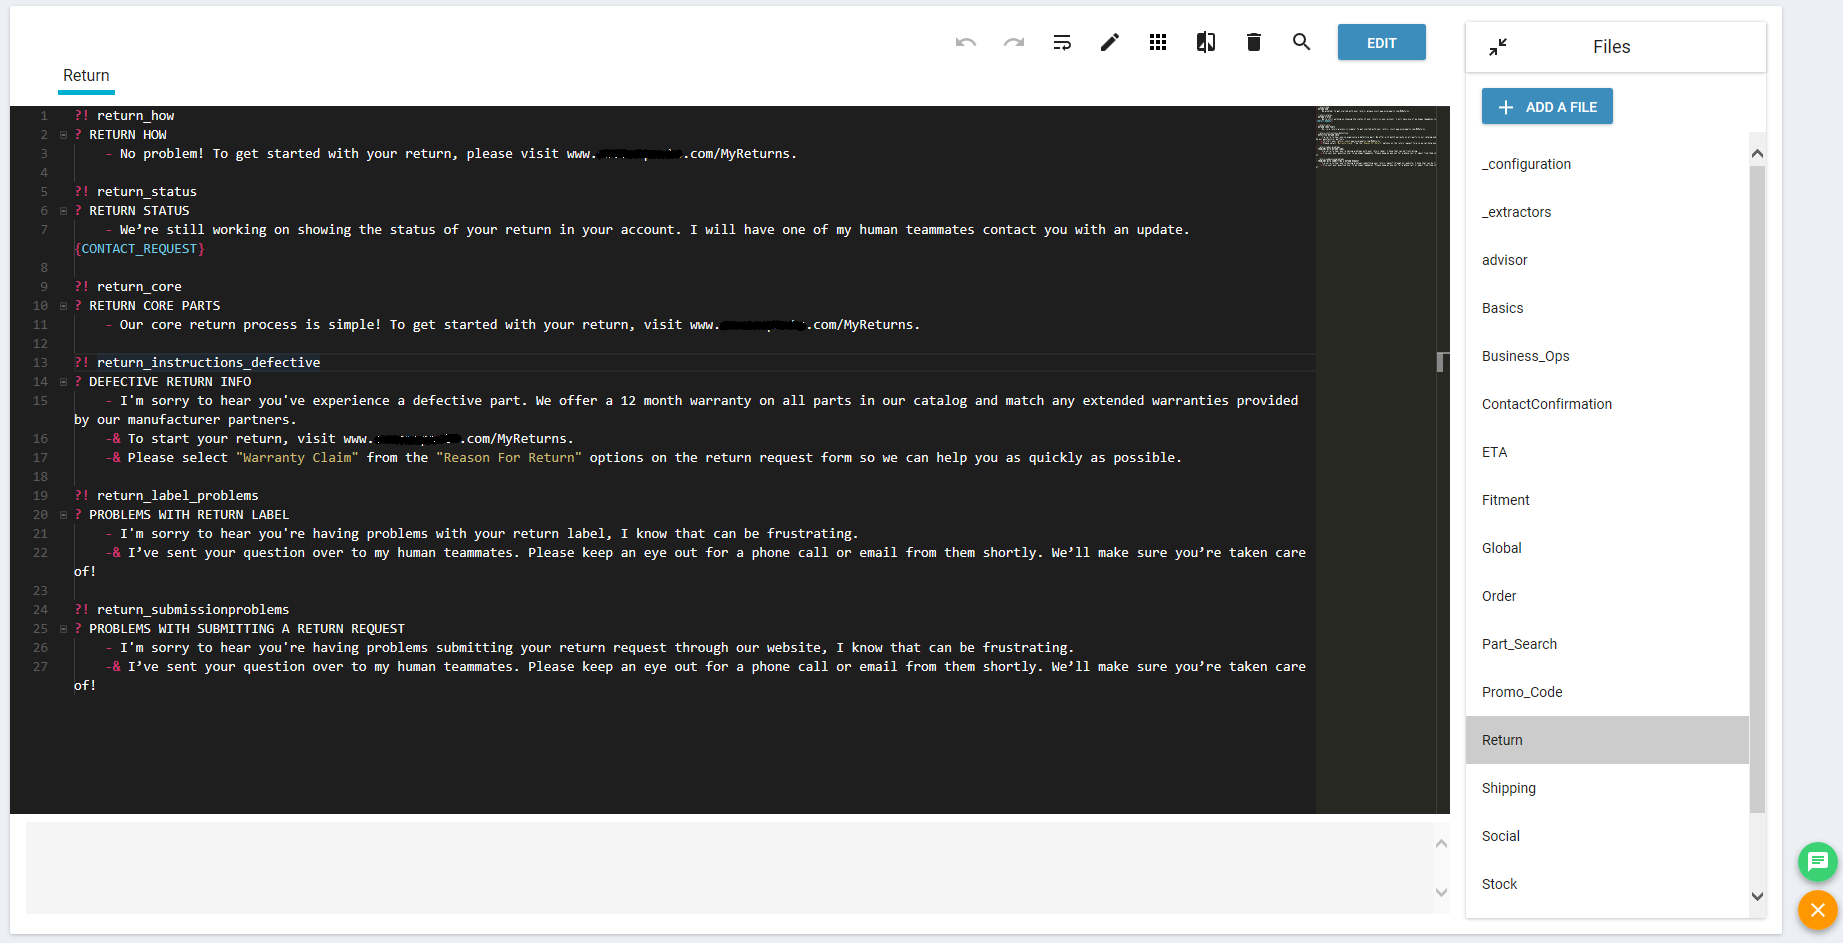Click the trash delete icon
The height and width of the screenshot is (943, 1843).
coord(1254,42)
